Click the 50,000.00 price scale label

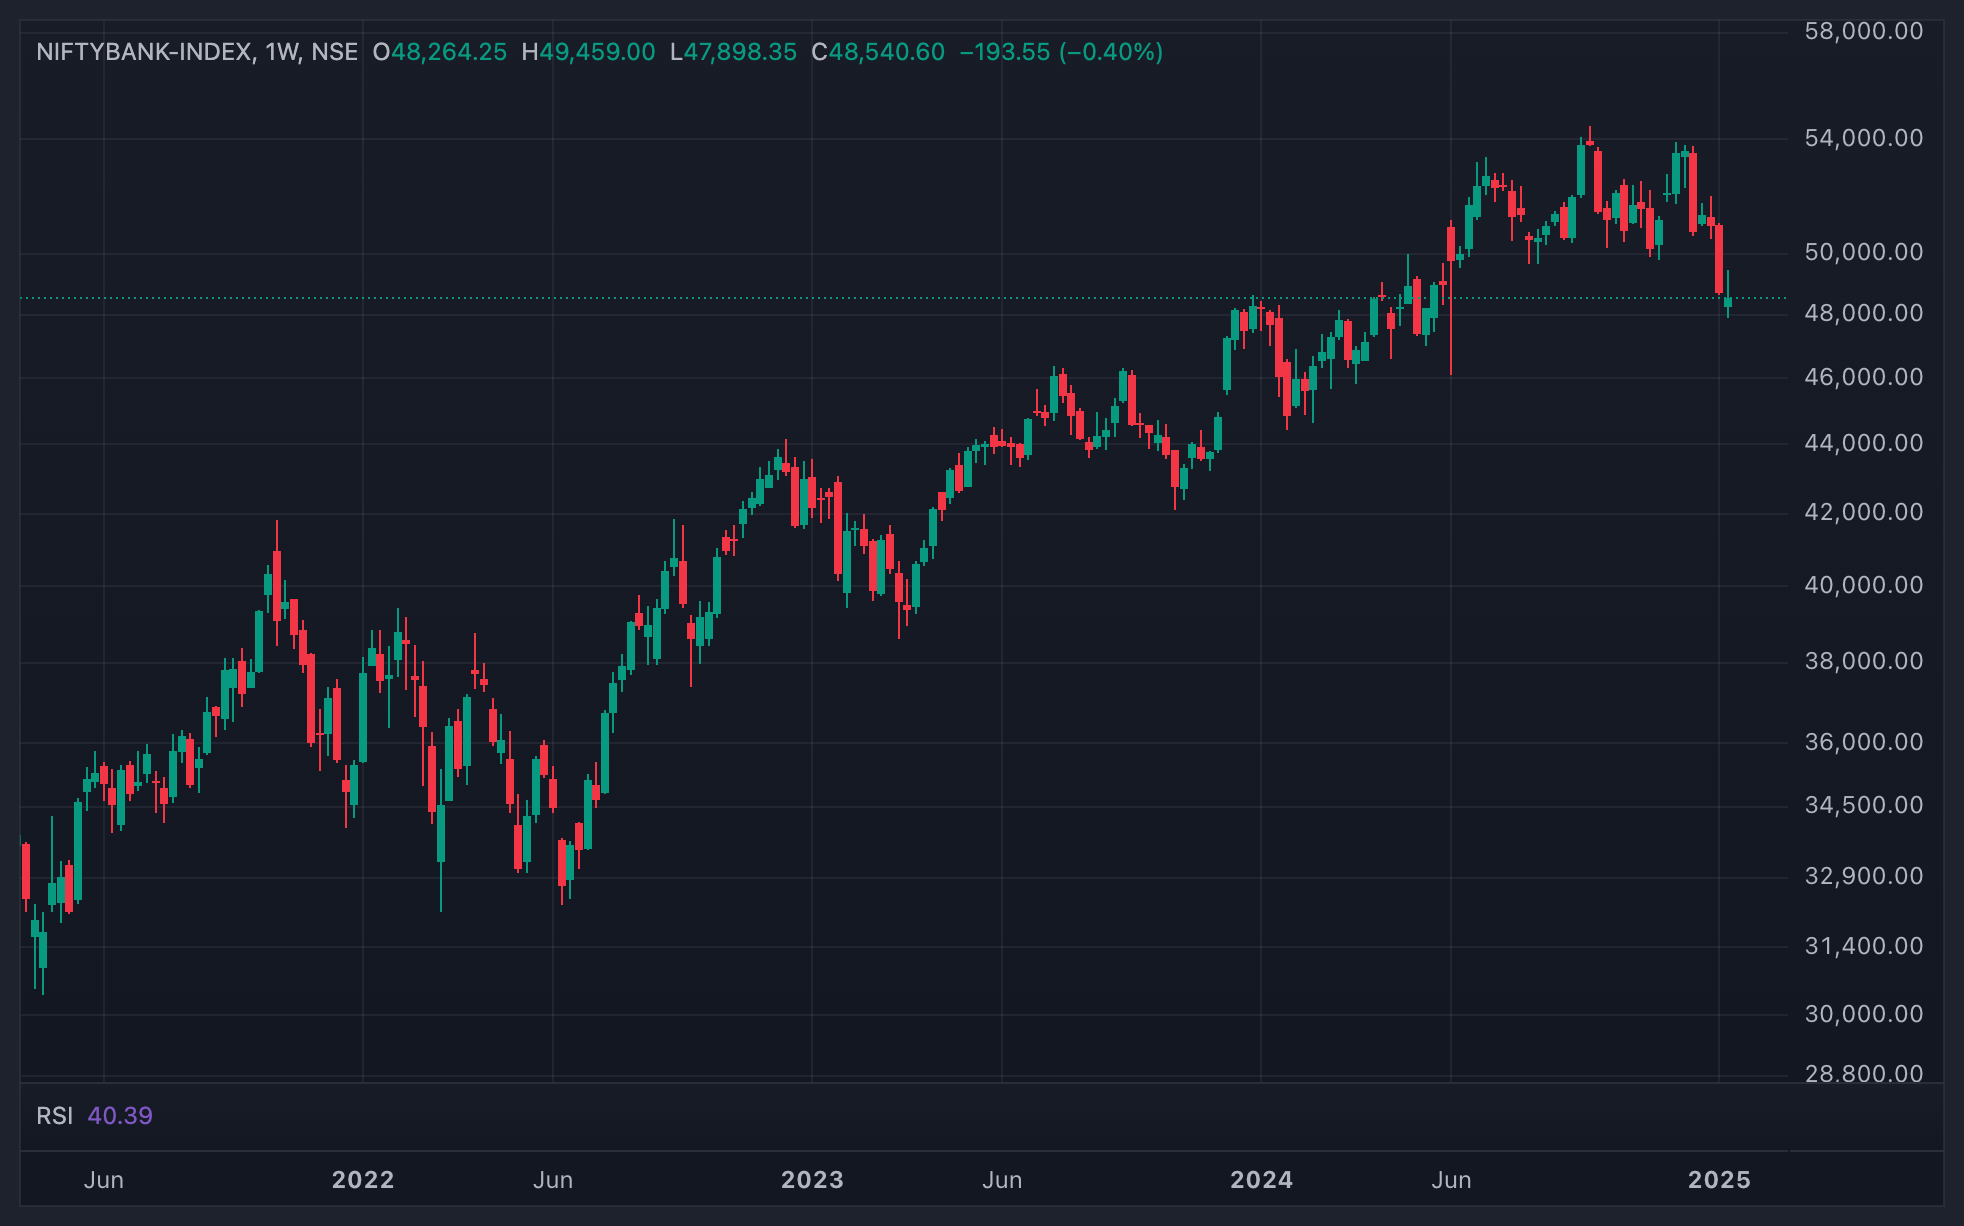point(1863,252)
